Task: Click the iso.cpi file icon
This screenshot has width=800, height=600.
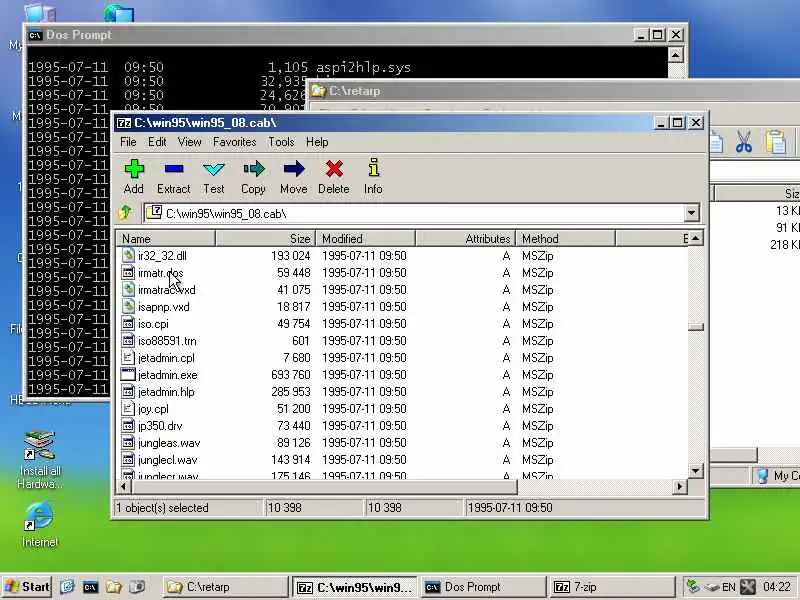Action: 128,323
